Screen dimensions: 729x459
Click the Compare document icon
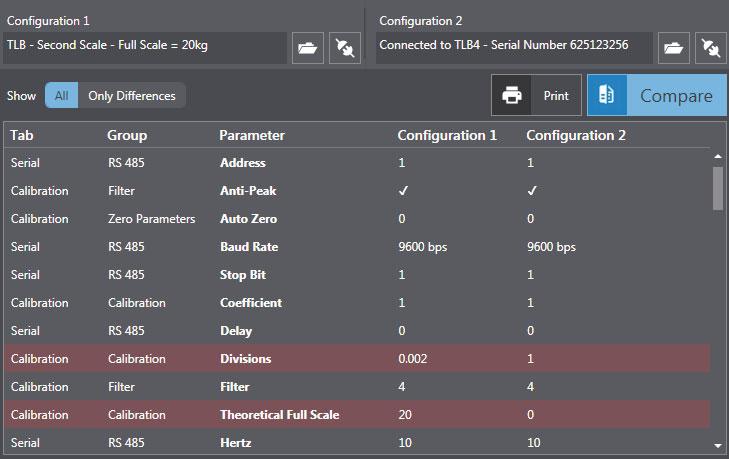click(606, 96)
